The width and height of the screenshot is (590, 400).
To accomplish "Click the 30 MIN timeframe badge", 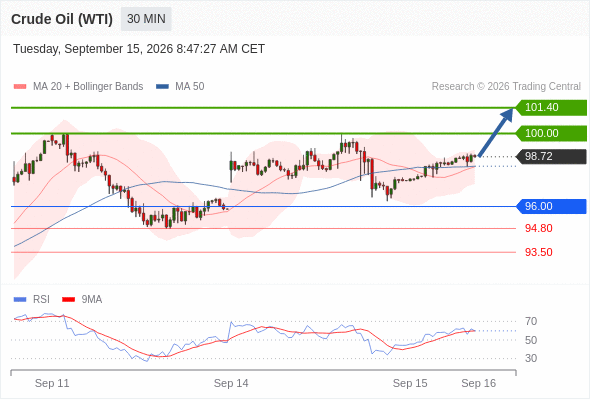I will click(146, 19).
